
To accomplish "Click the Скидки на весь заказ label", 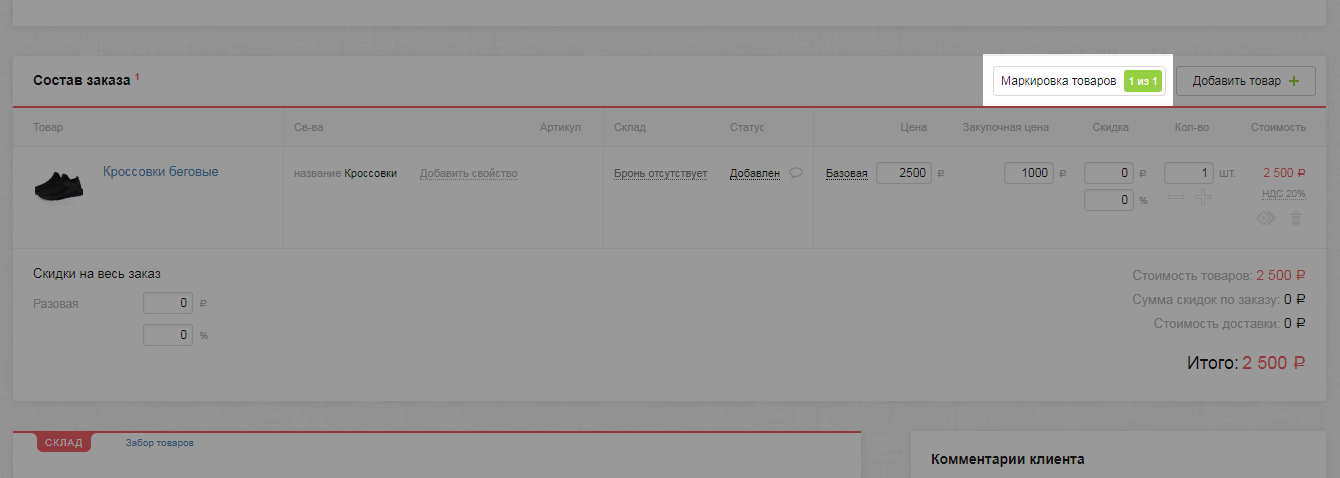I will click(x=97, y=274).
